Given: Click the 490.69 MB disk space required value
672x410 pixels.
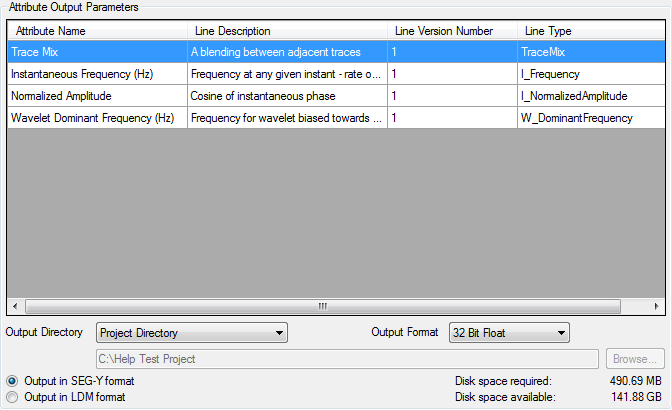Looking at the screenshot, I should tap(636, 381).
